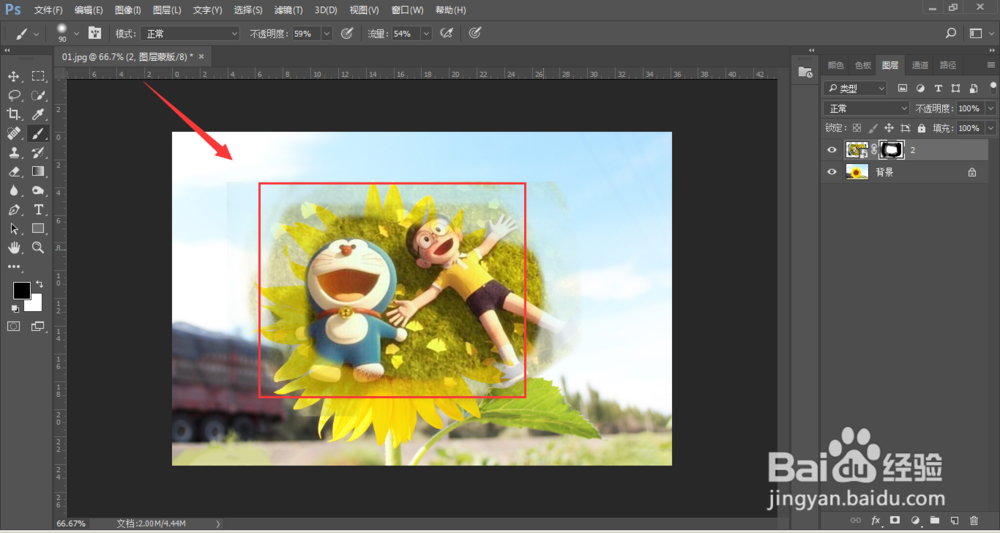1000x533 pixels.
Task: Open the layer filter 类型 dropdown
Action: [855, 89]
